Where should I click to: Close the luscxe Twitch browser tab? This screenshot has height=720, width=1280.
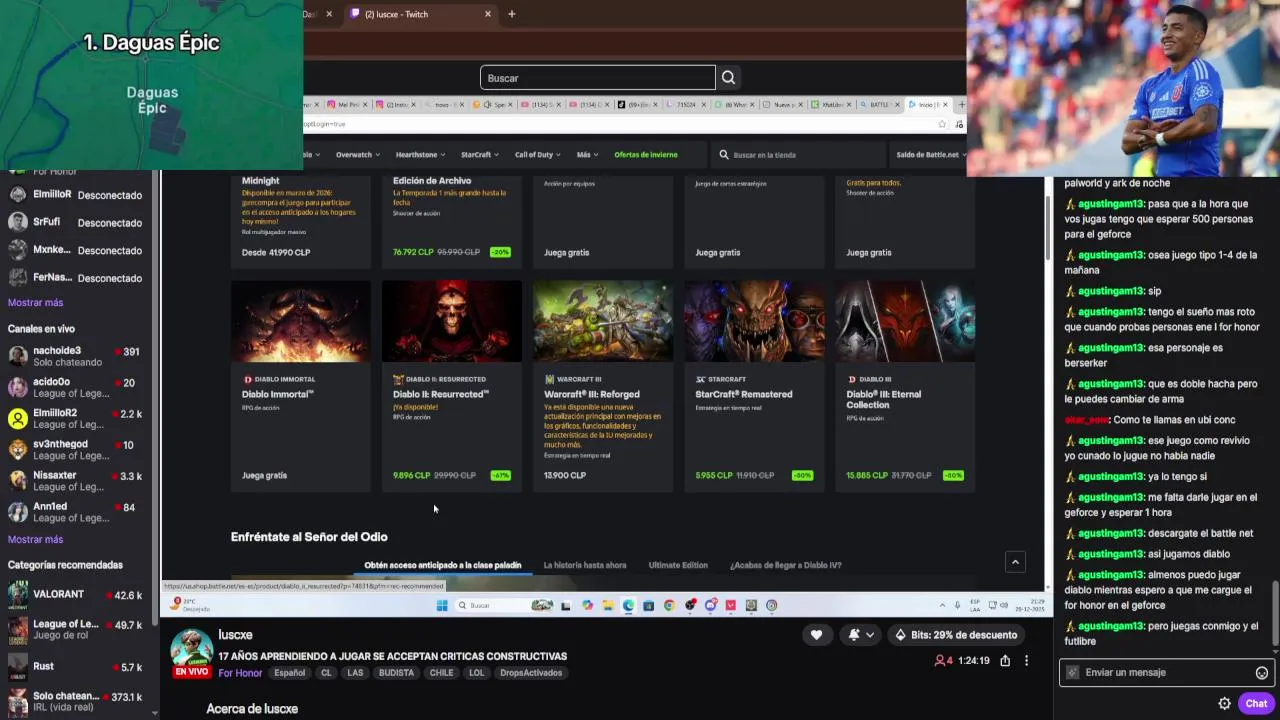click(x=488, y=14)
